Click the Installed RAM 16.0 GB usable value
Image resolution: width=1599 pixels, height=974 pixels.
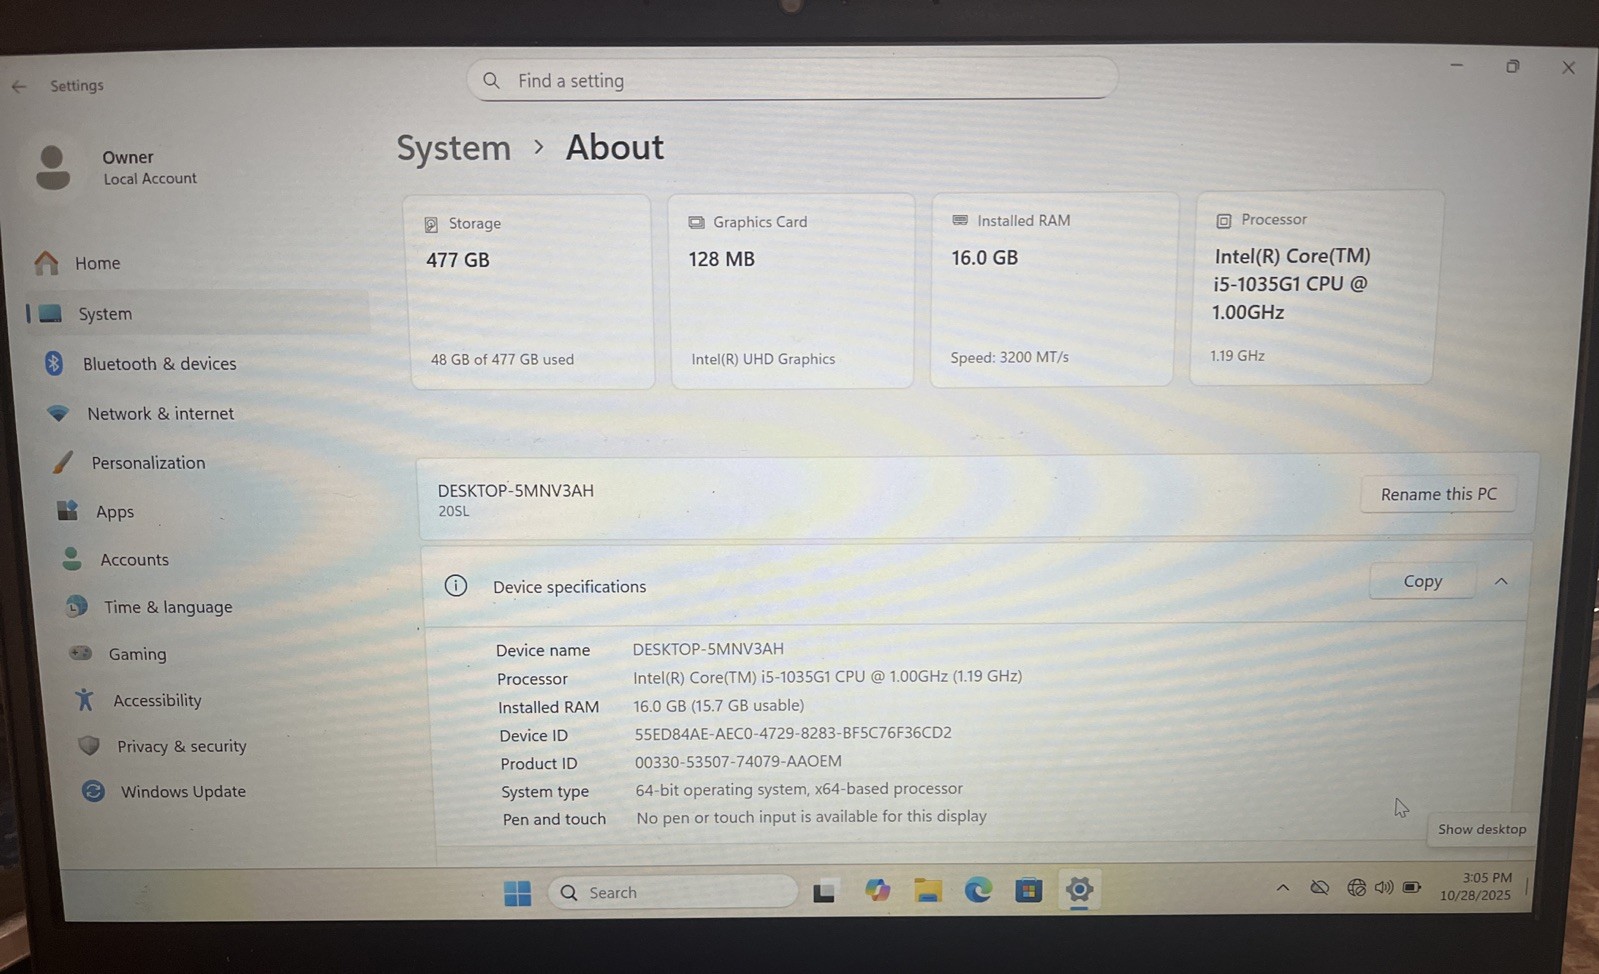click(718, 705)
